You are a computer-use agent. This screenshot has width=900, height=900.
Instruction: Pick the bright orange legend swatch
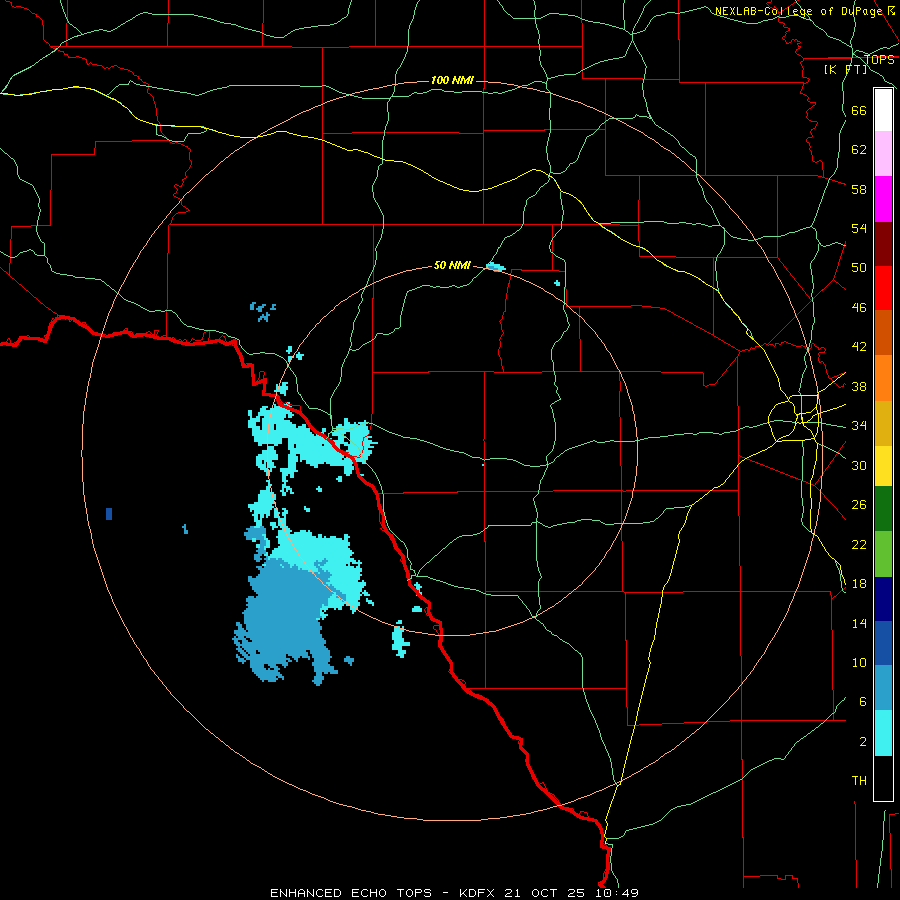[883, 378]
